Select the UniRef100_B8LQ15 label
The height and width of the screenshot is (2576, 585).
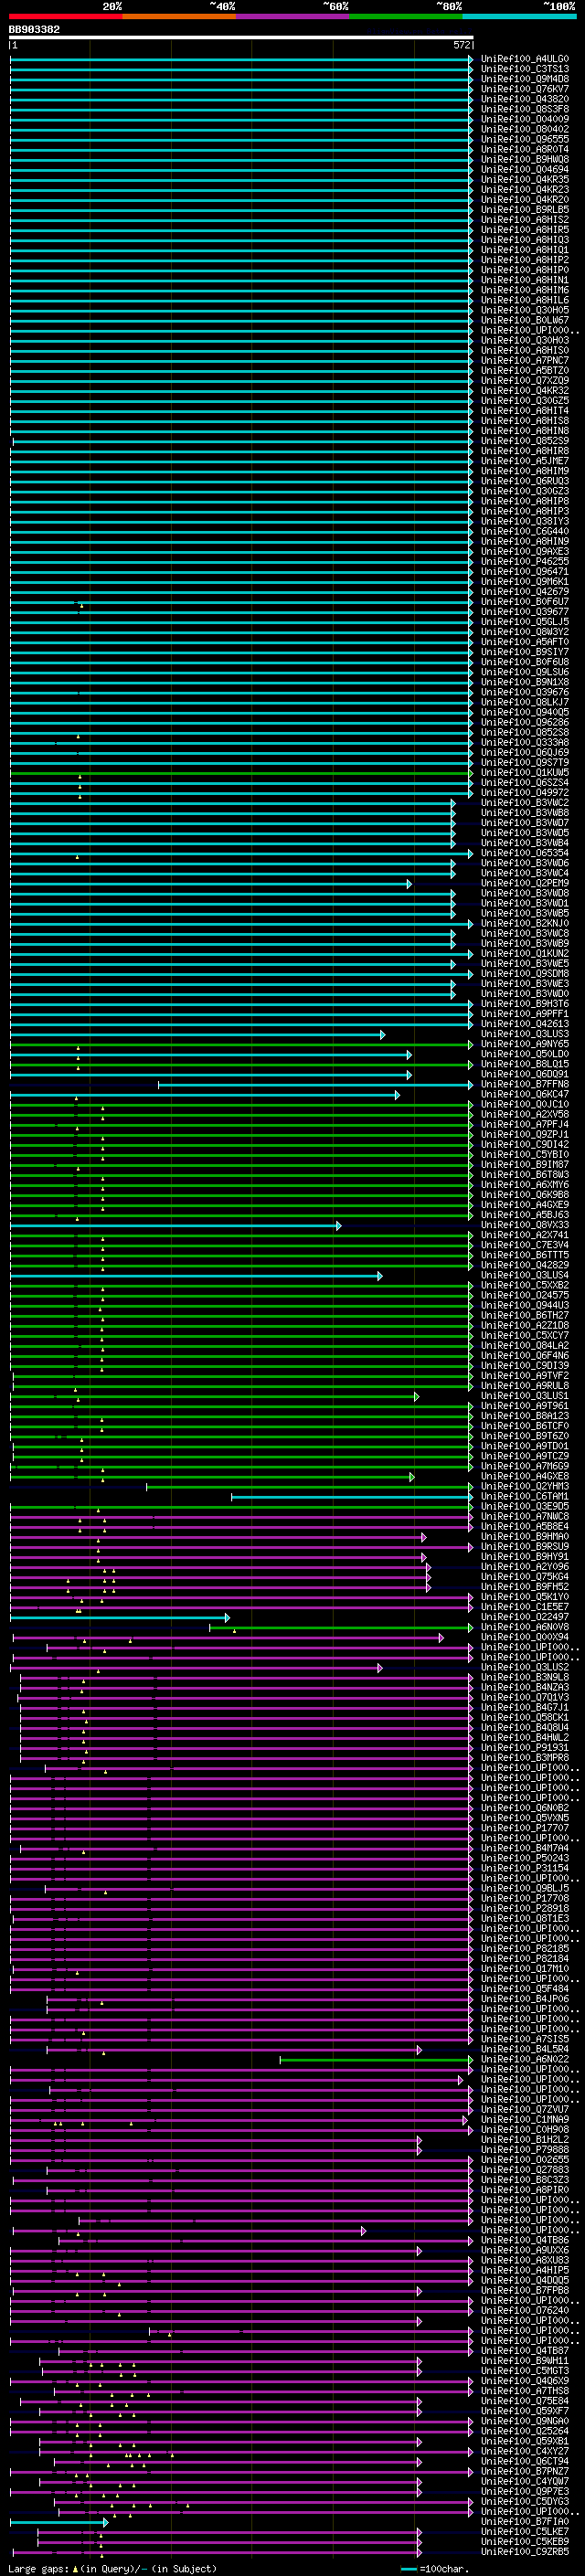524,1064
